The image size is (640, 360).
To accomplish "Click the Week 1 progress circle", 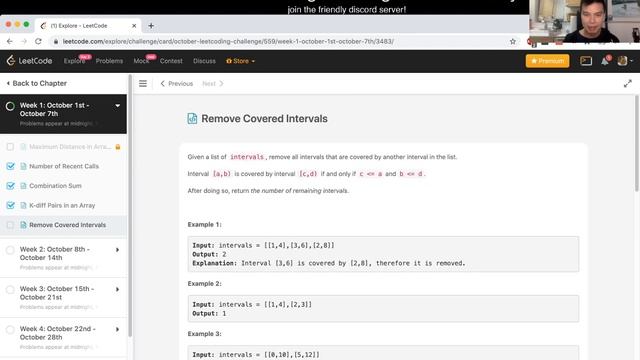I will coord(10,107).
